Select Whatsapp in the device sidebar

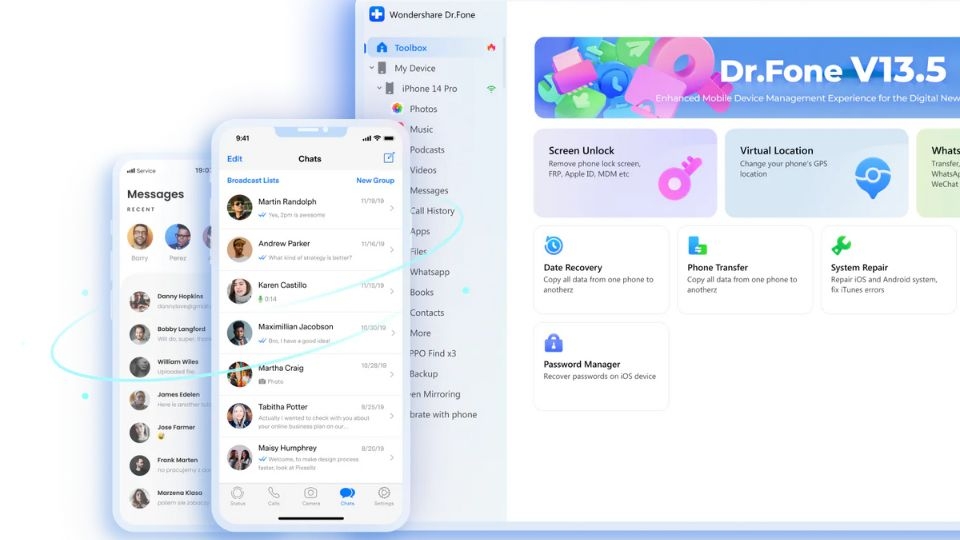click(430, 272)
